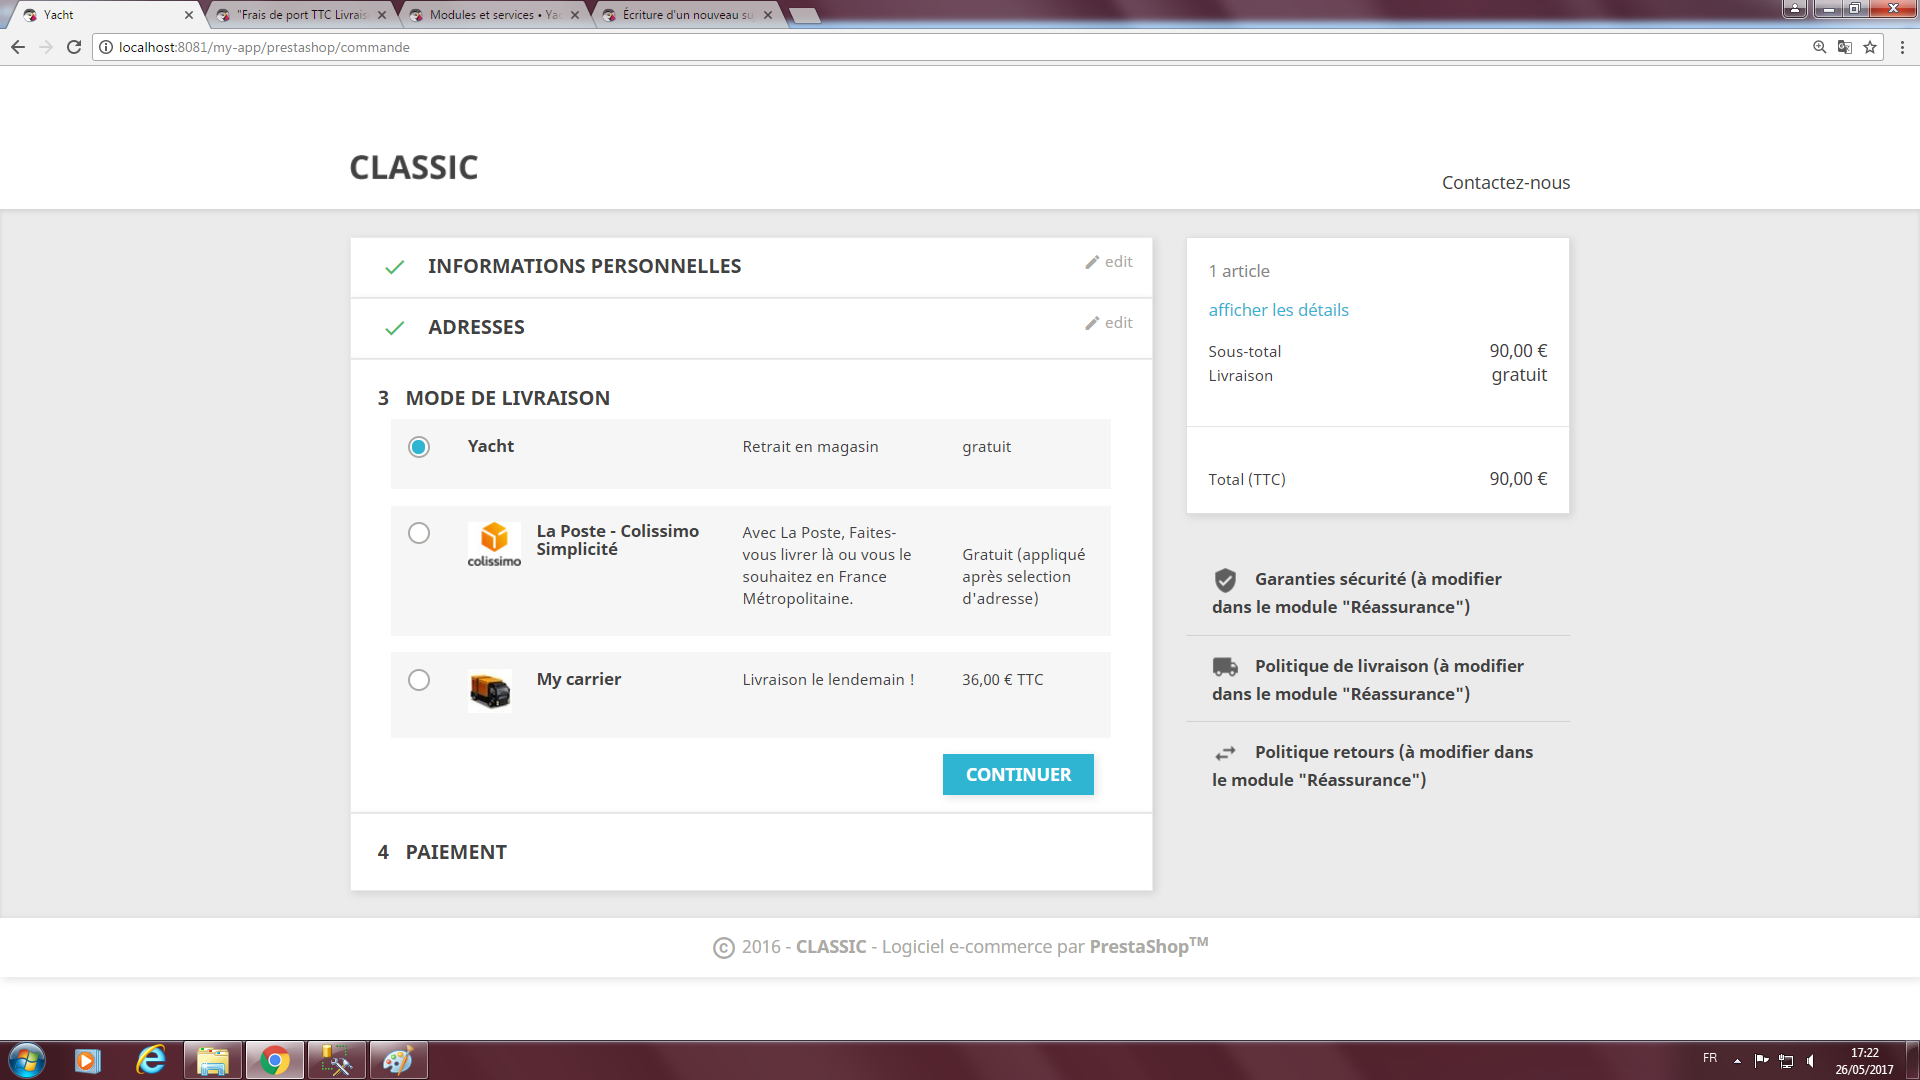The width and height of the screenshot is (1920, 1080).
Task: Click the browser reload page icon
Action: (x=73, y=47)
